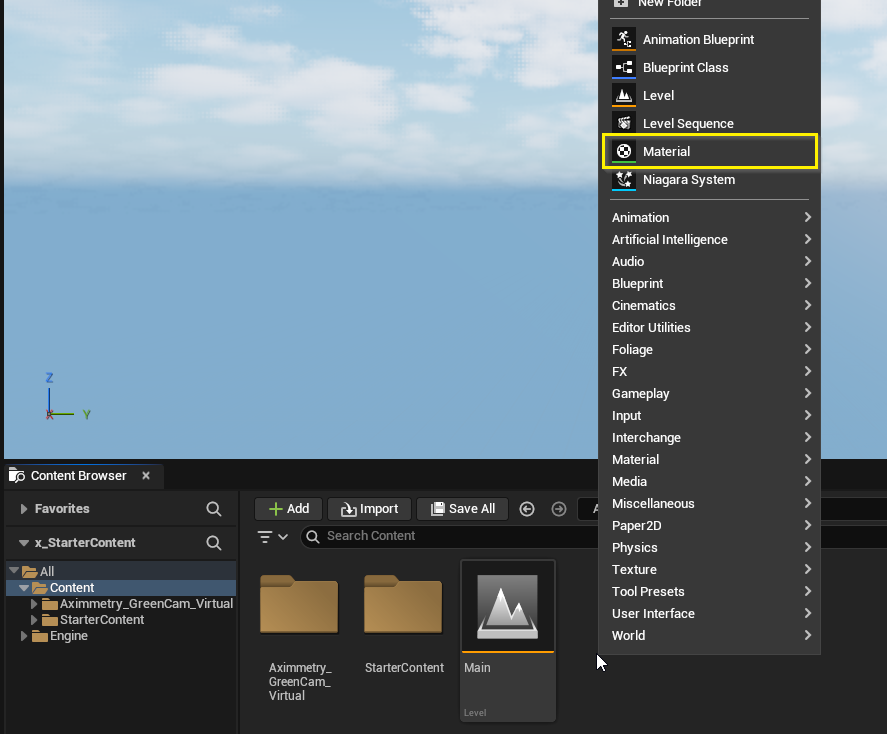Expand the StarterContent tree folder

tap(35, 620)
